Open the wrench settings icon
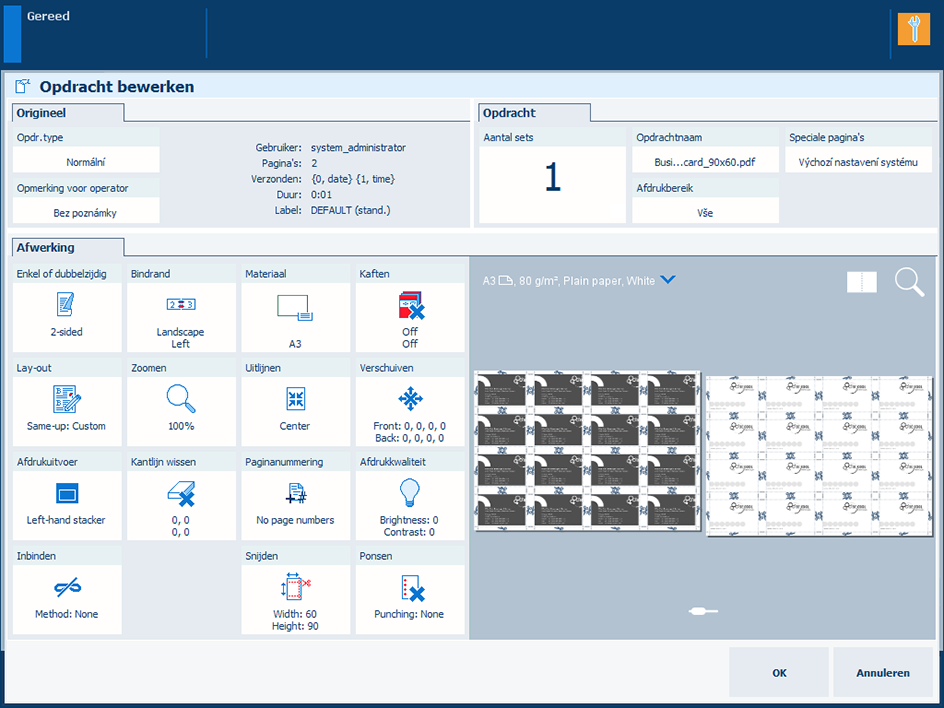This screenshot has width=944, height=708. coord(913,29)
